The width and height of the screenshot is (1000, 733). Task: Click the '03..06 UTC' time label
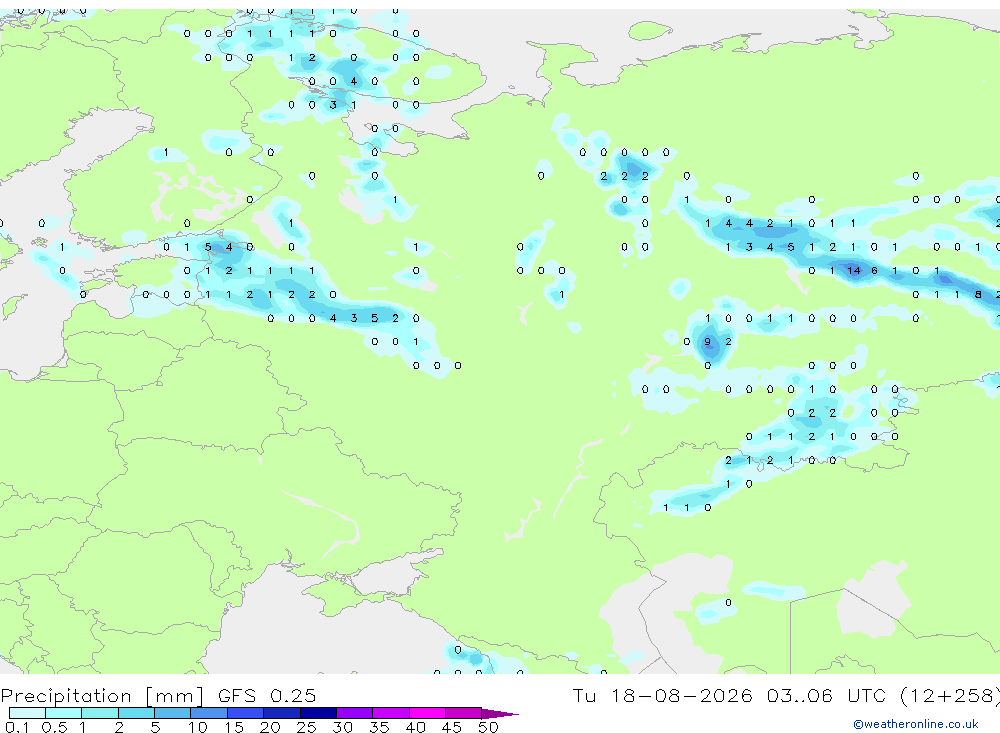[x=827, y=695]
